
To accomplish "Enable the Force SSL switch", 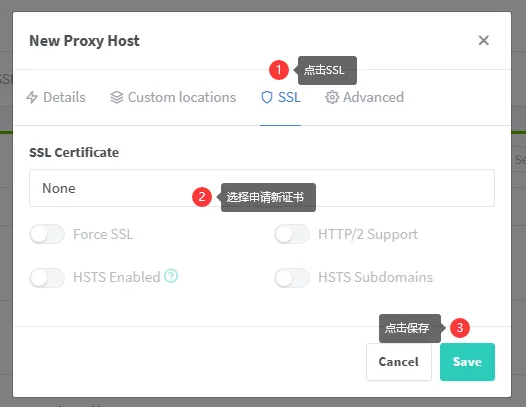I will (47, 234).
